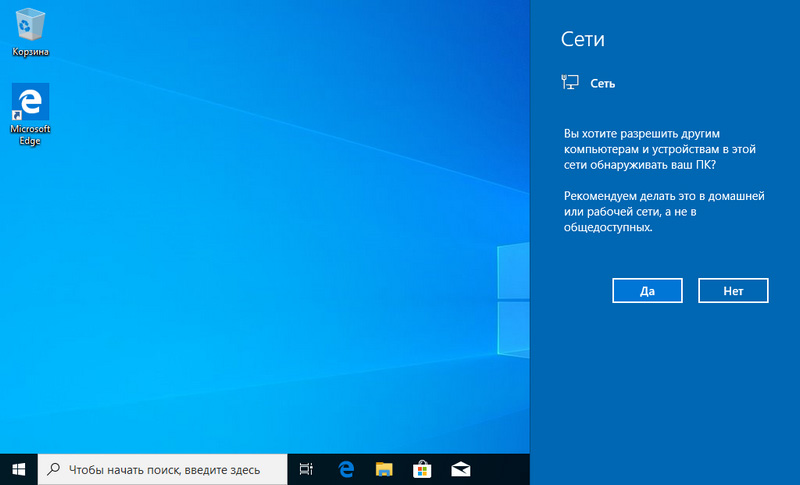Open the Mail app from the taskbar
Screen dimensions: 800x485
[x=460, y=469]
